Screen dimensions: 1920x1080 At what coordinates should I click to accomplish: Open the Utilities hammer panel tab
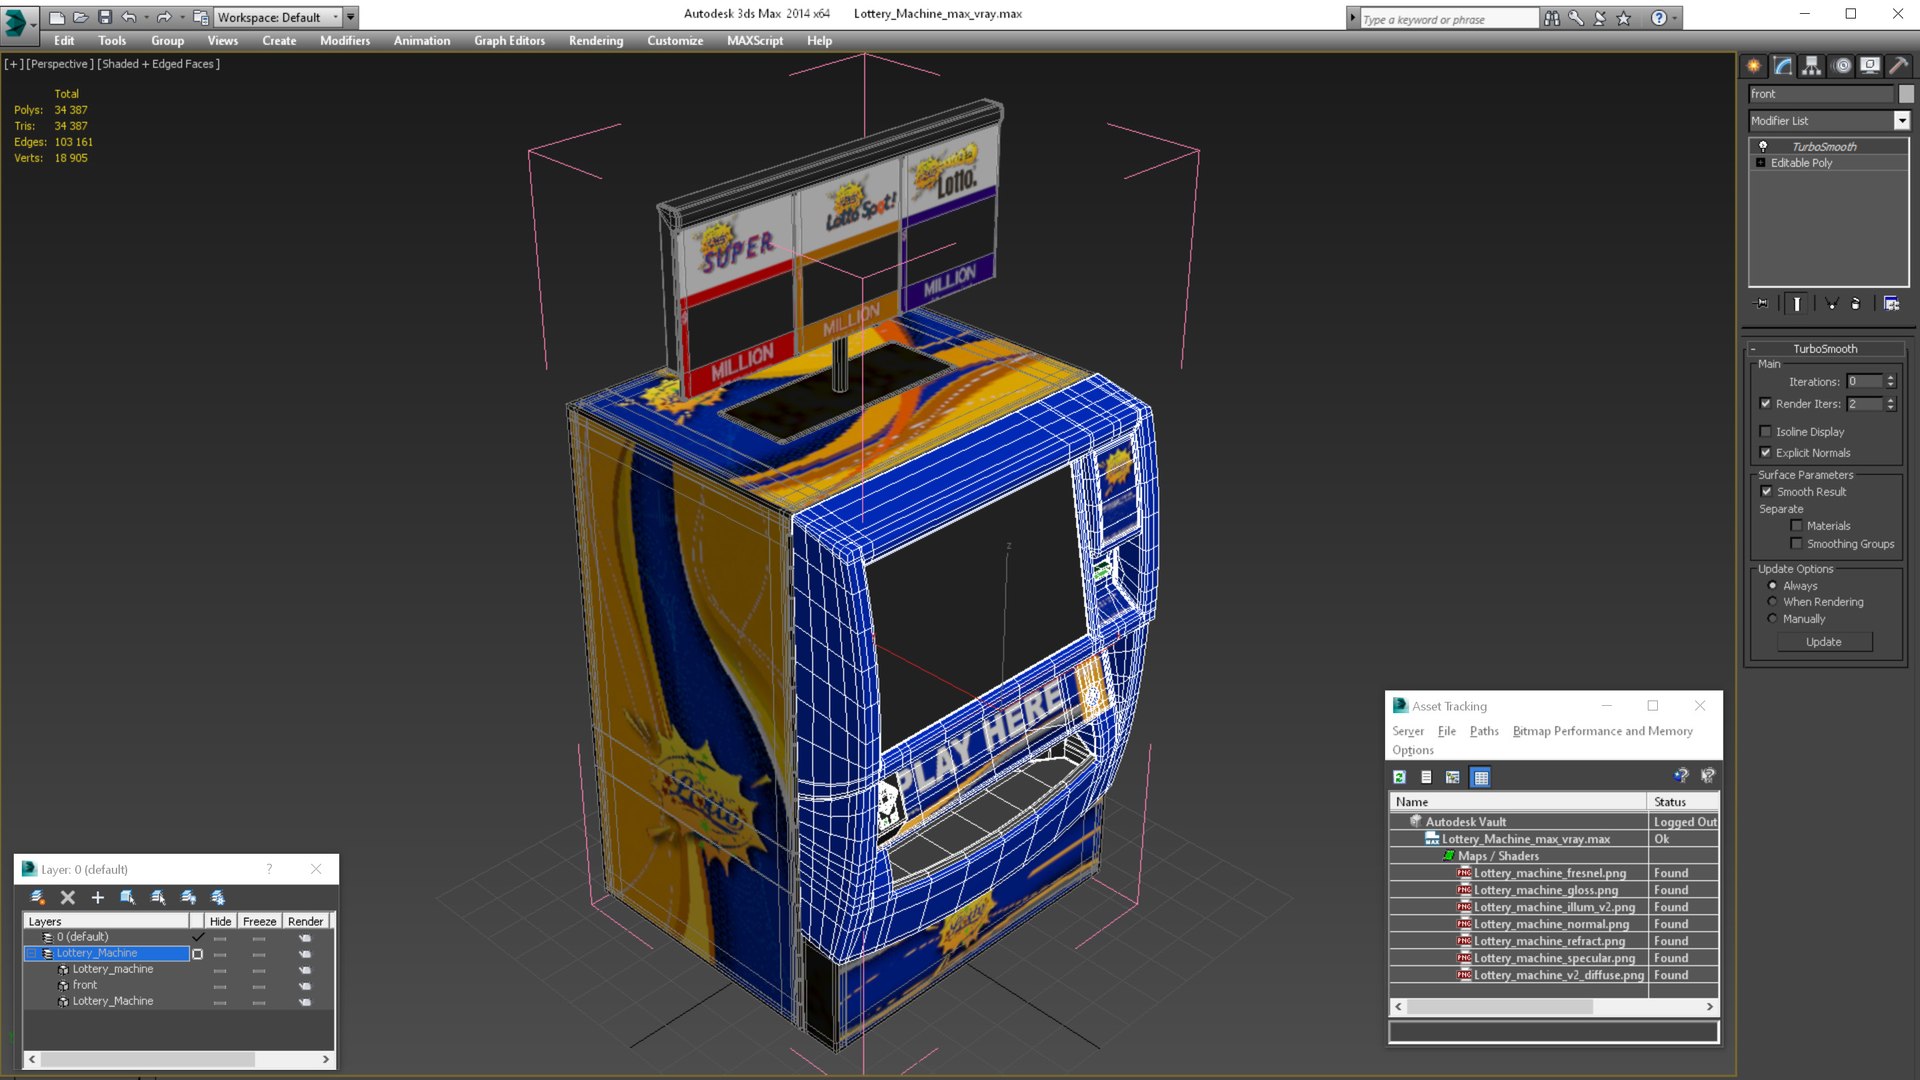[1898, 66]
